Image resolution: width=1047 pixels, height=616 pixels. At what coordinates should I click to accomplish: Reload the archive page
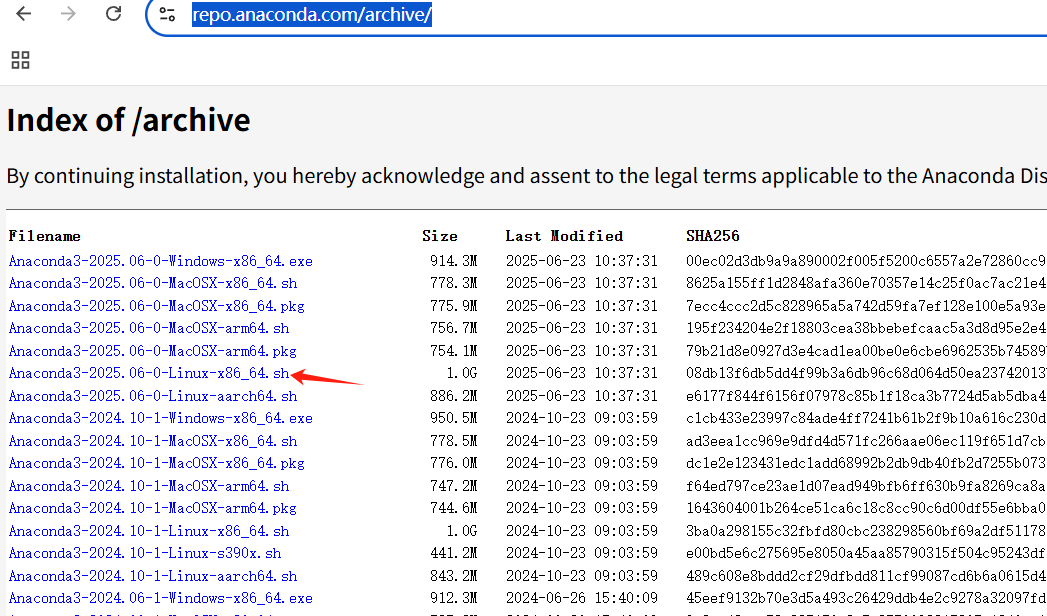pyautogui.click(x=114, y=13)
